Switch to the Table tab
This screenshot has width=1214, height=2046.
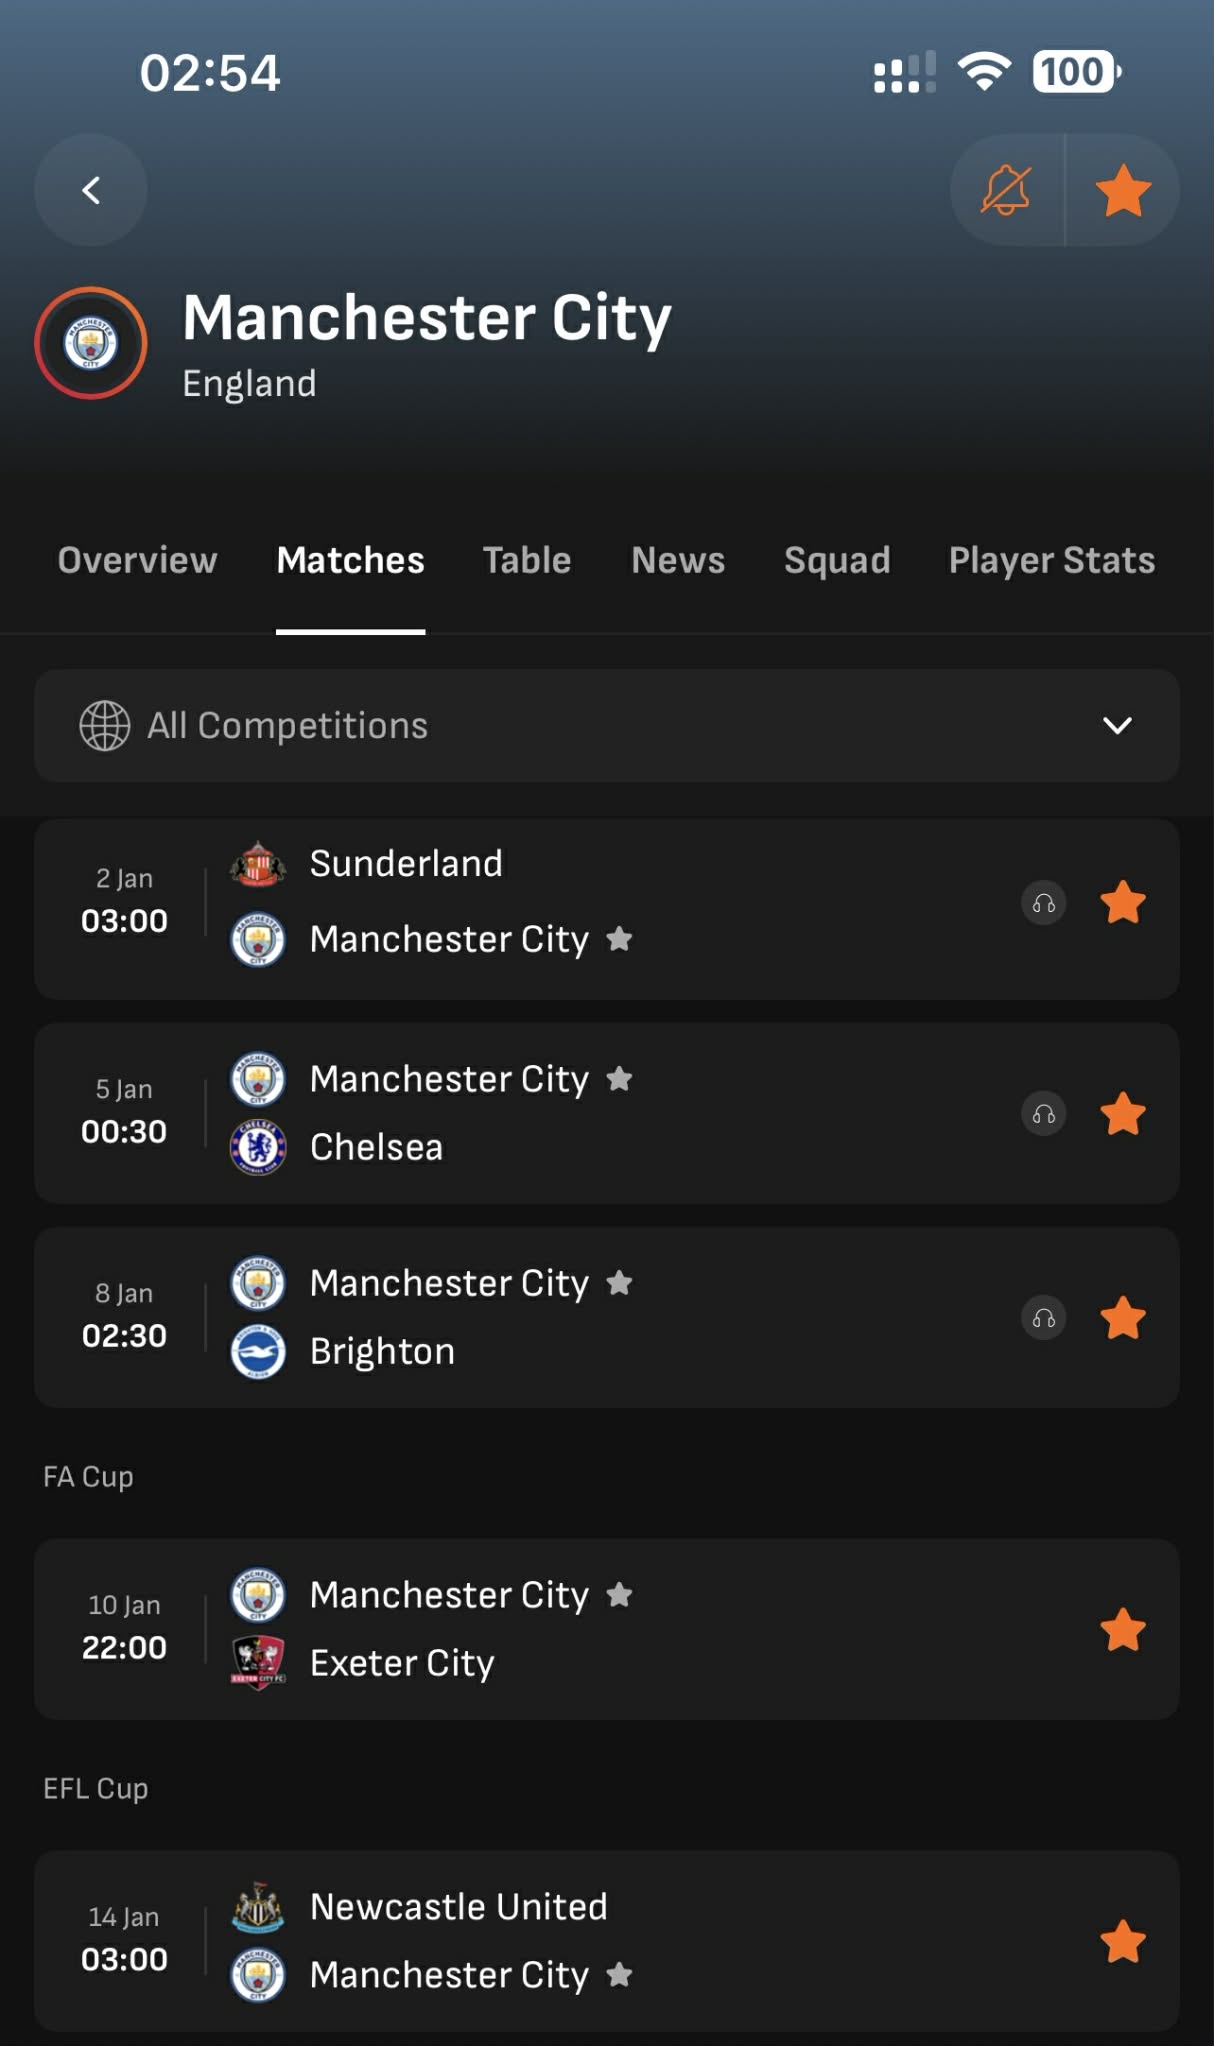527,560
